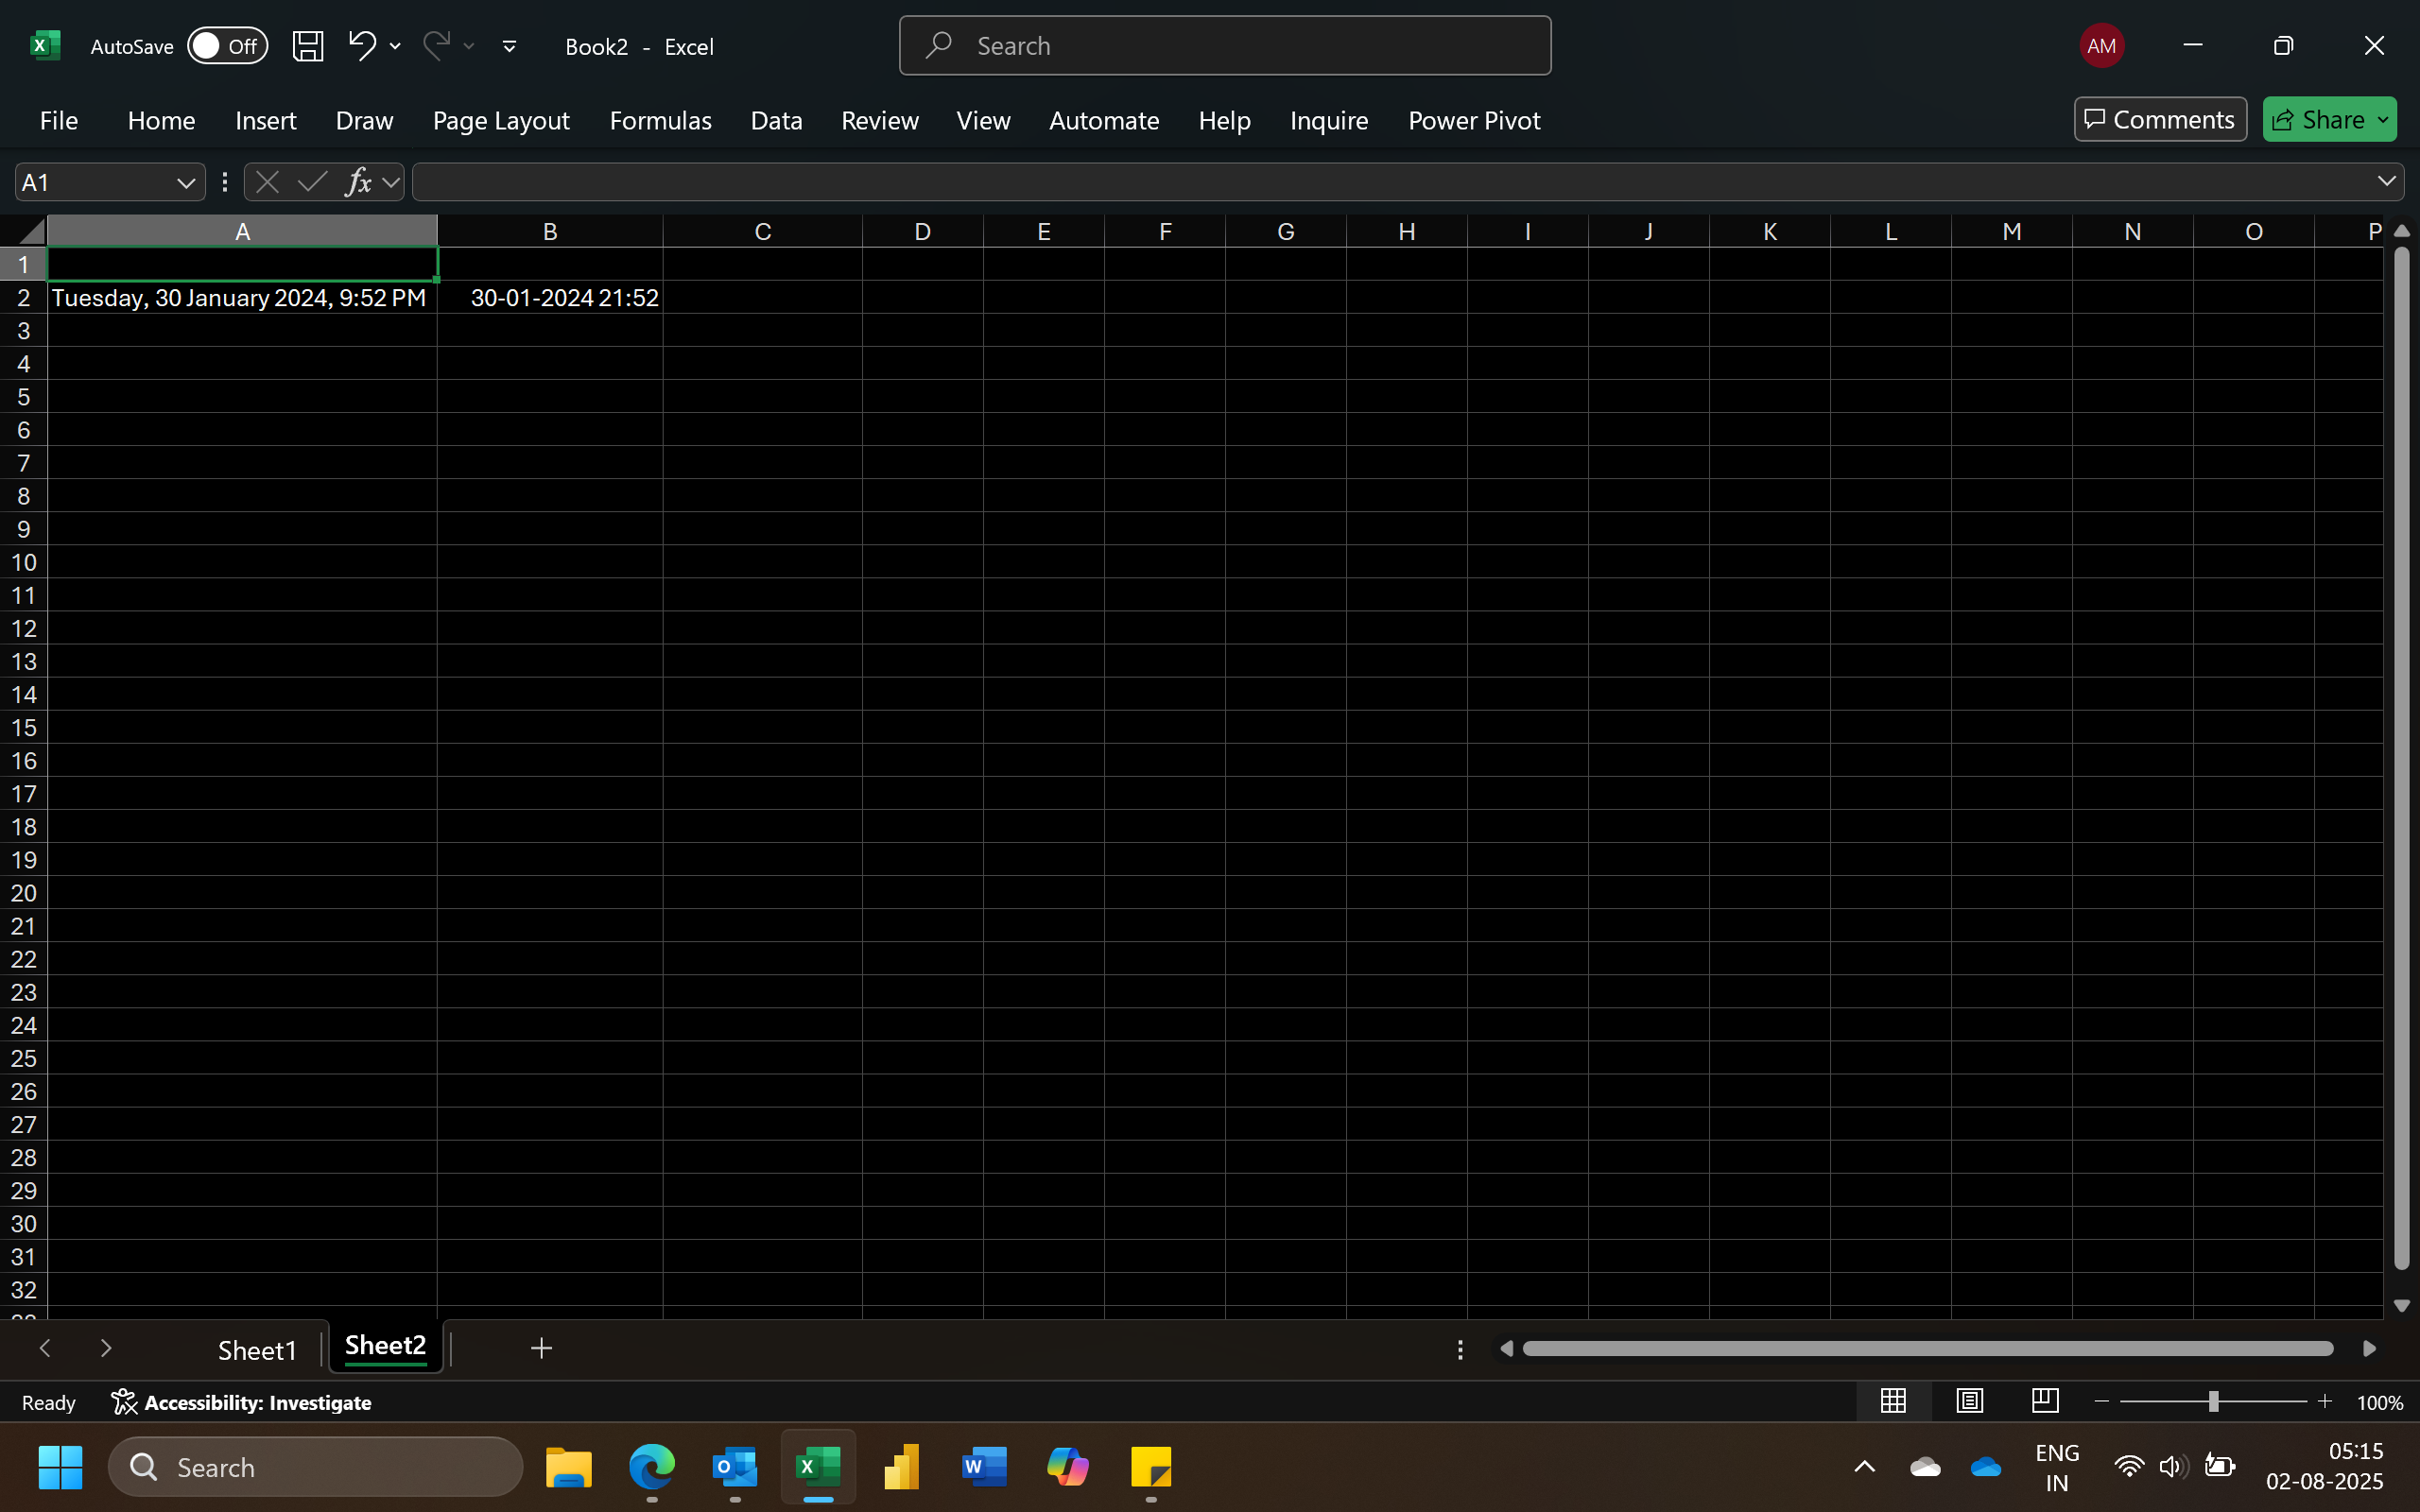Click the zoom slider handle
2420x1512 pixels.
[x=2213, y=1402]
